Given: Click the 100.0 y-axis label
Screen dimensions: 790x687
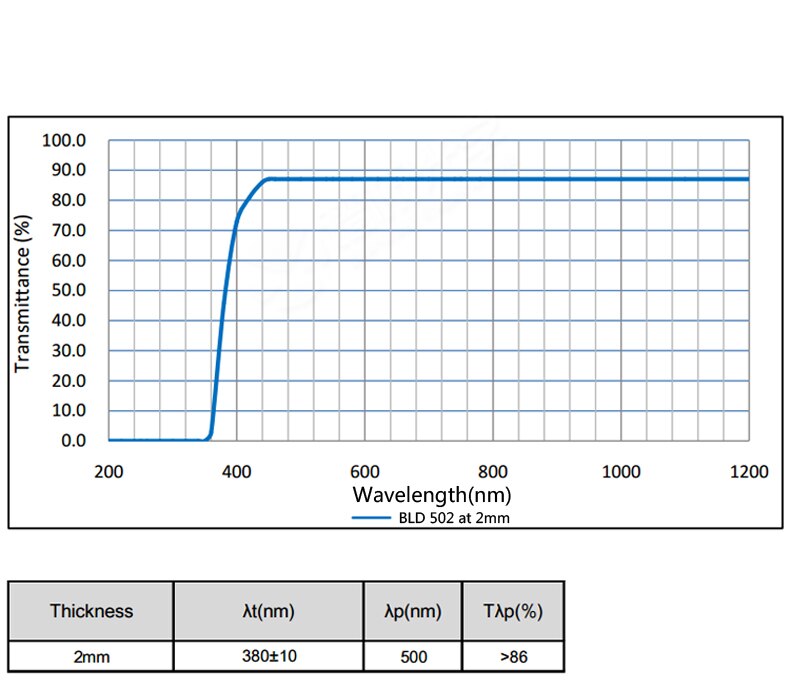Looking at the screenshot, I should [x=64, y=141].
